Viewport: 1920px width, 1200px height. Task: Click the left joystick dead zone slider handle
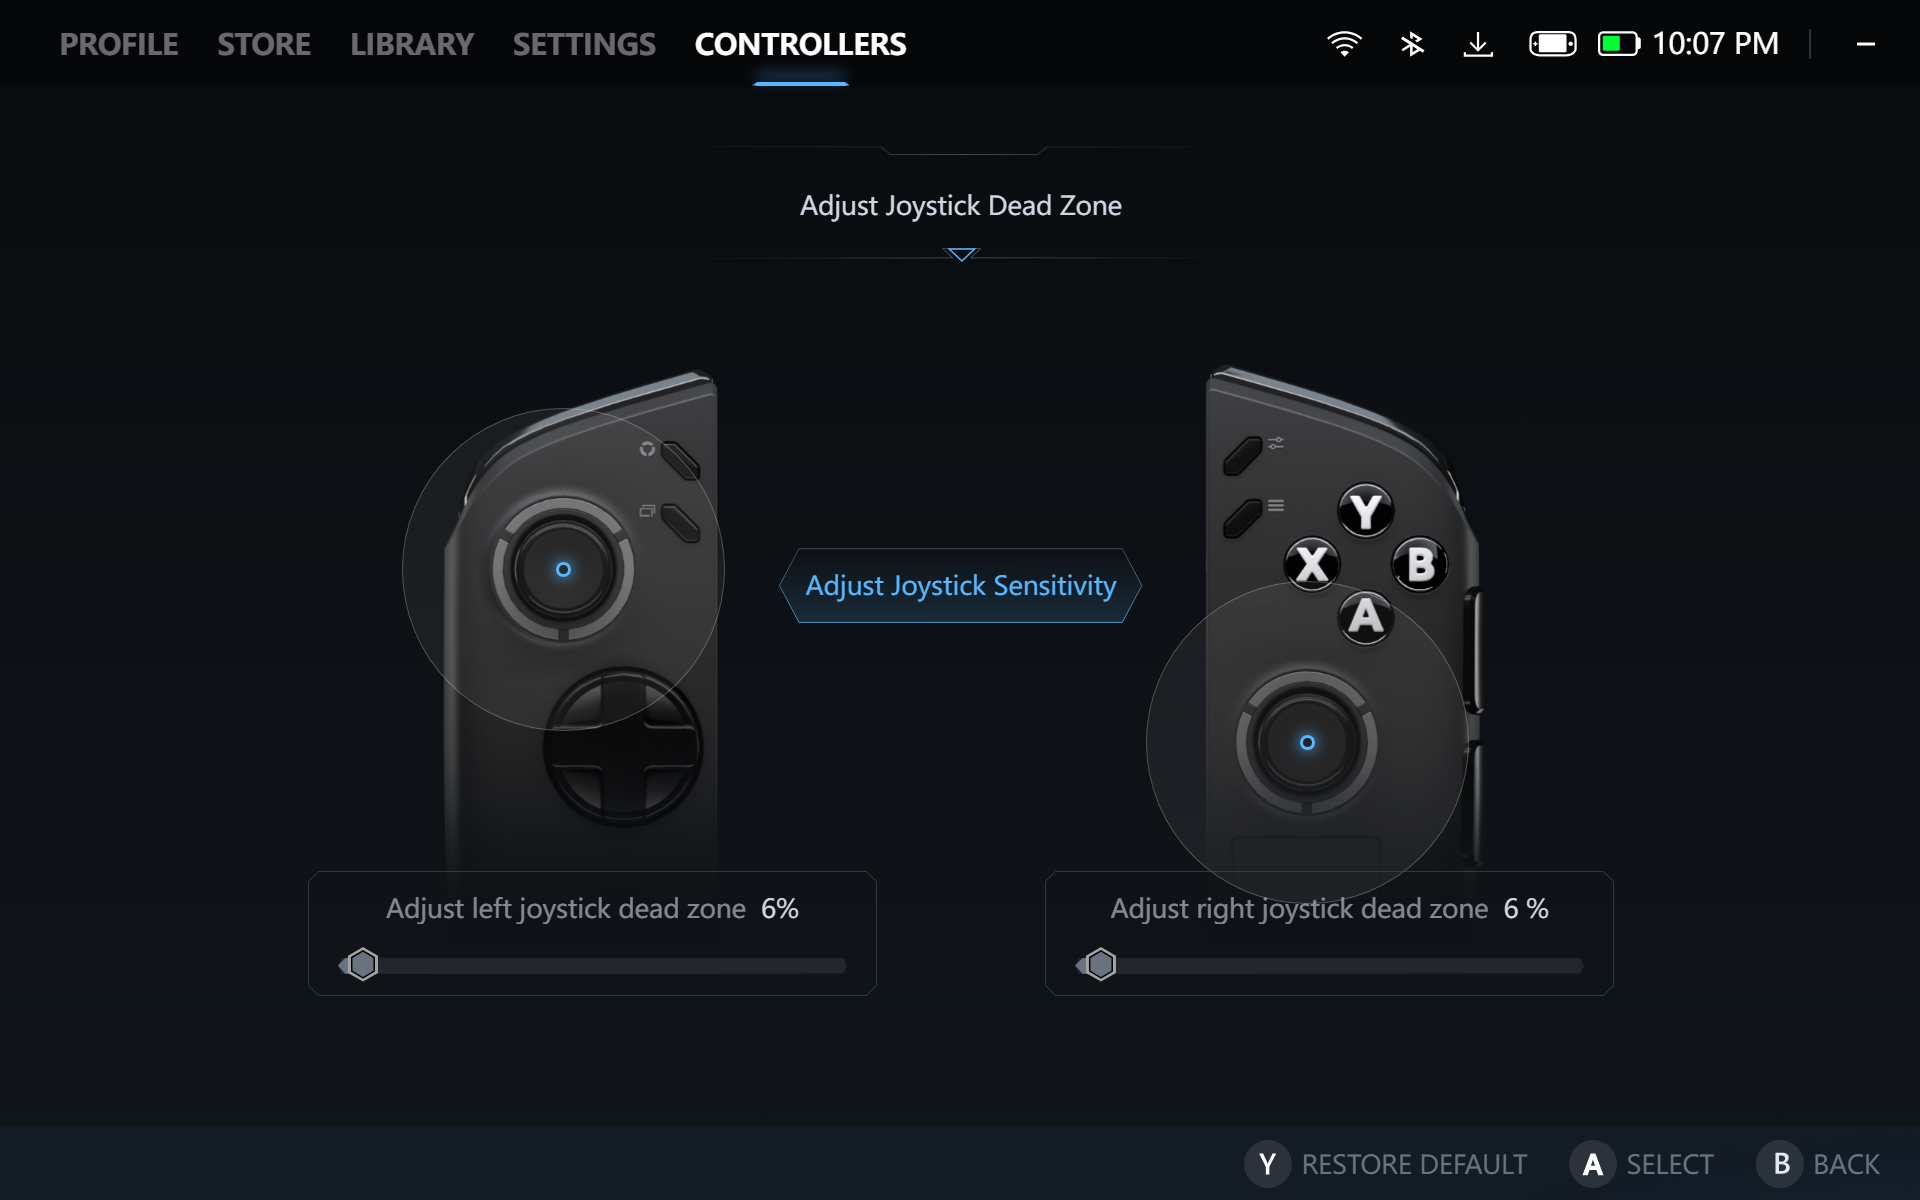363,965
